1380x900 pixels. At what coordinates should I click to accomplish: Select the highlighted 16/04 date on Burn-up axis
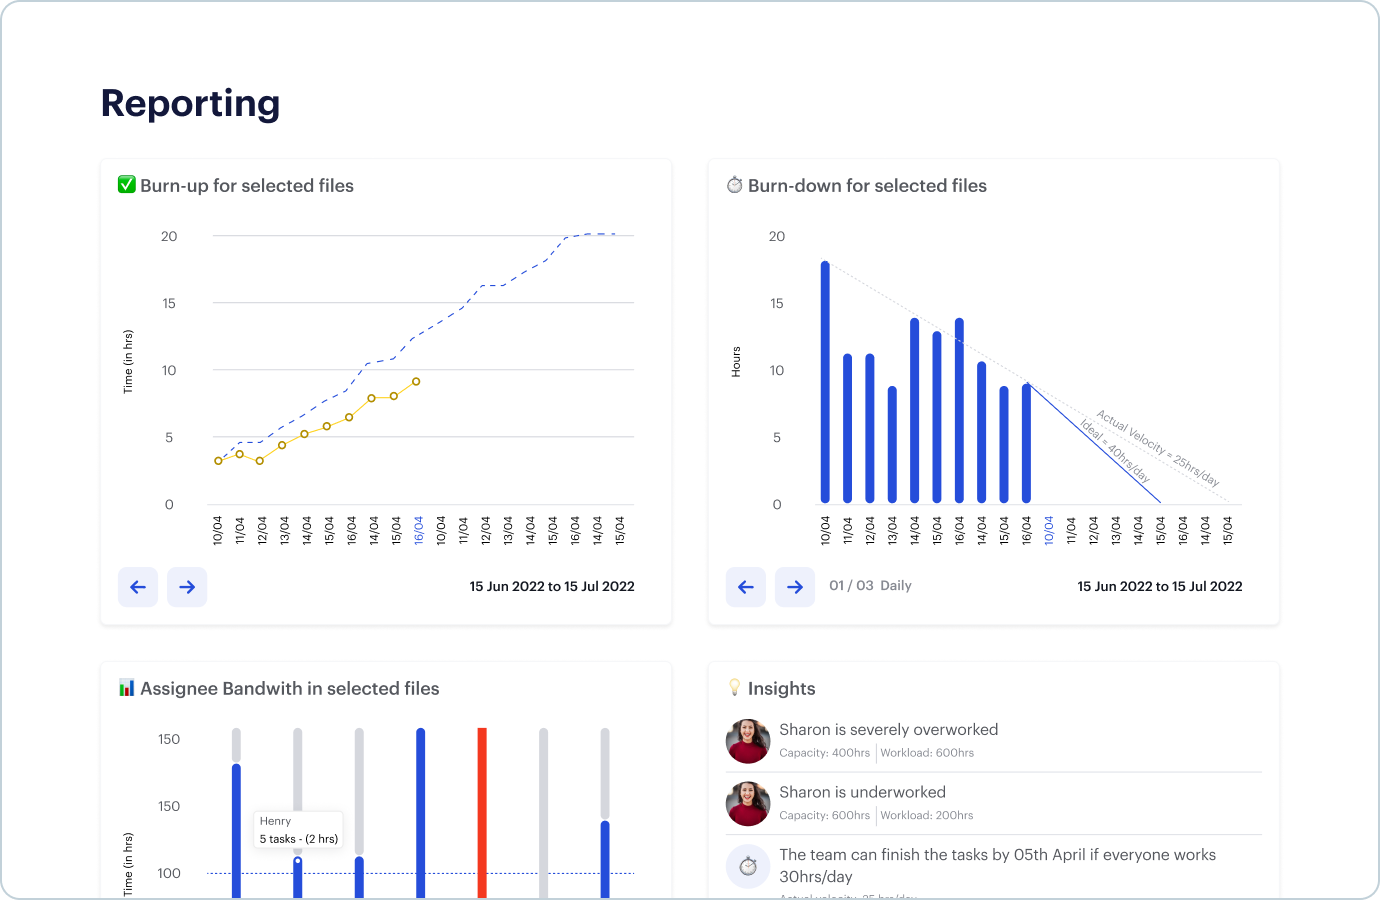419,530
